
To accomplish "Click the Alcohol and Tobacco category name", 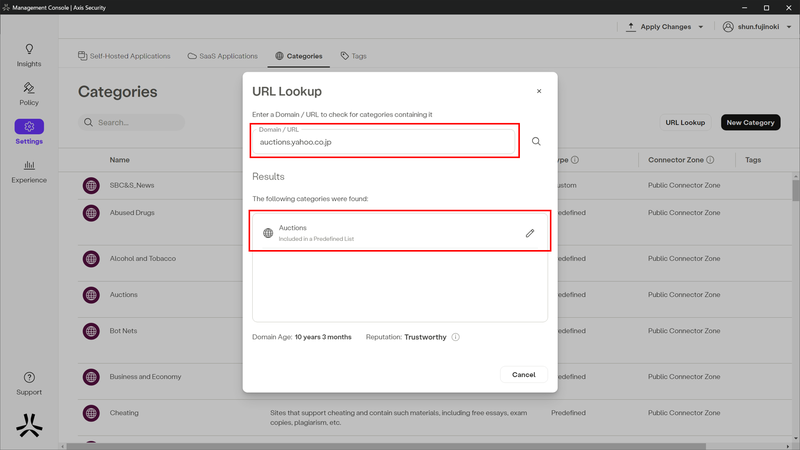I will pos(143,259).
